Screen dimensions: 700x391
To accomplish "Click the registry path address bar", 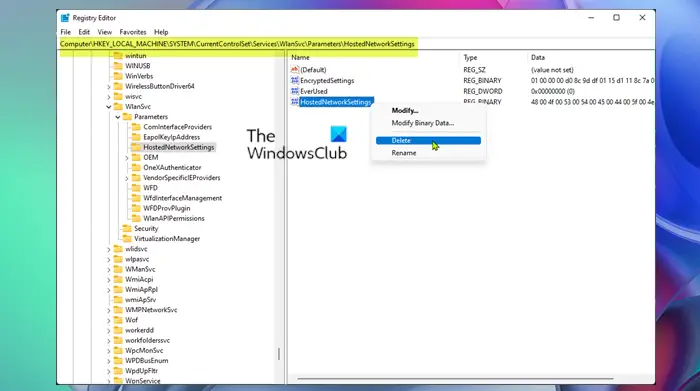I will tap(356, 44).
